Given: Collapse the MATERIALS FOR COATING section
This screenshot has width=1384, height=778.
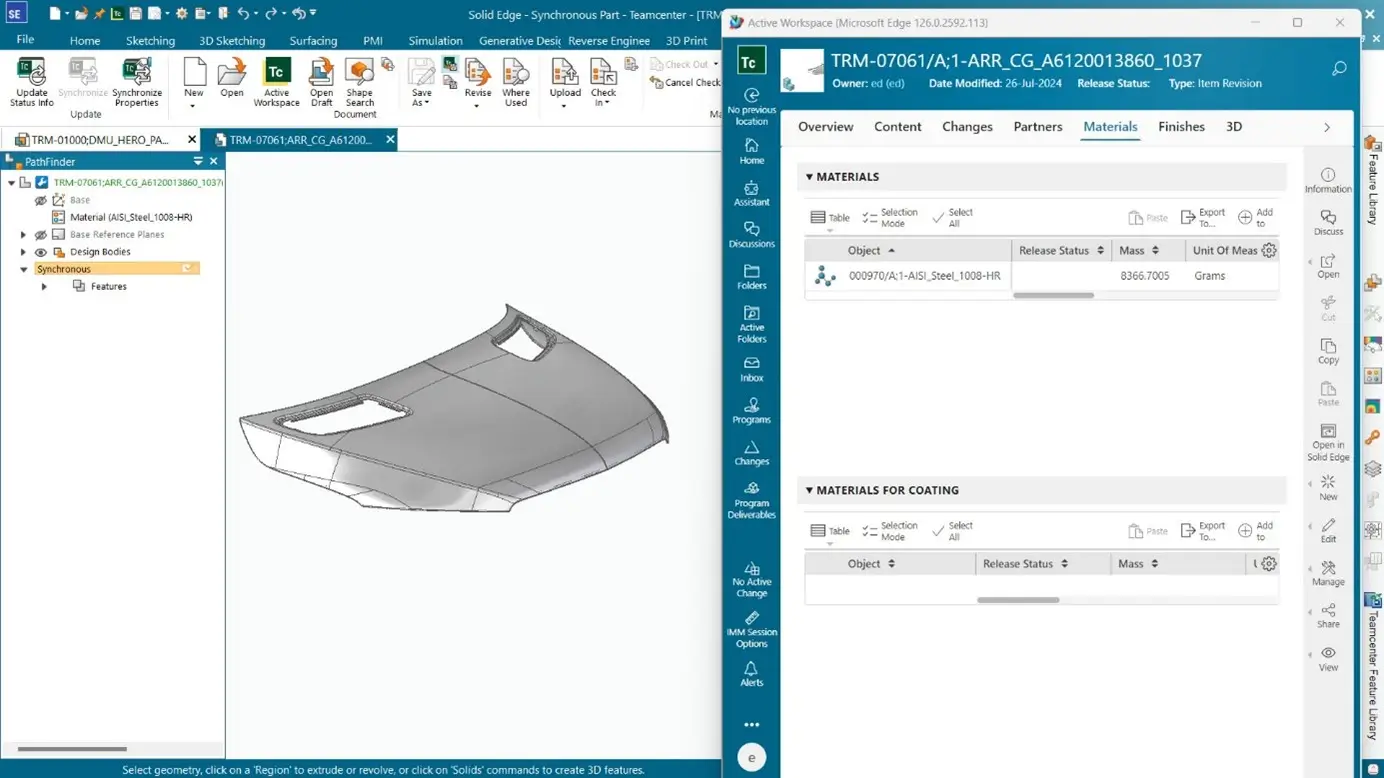Looking at the screenshot, I should (809, 490).
